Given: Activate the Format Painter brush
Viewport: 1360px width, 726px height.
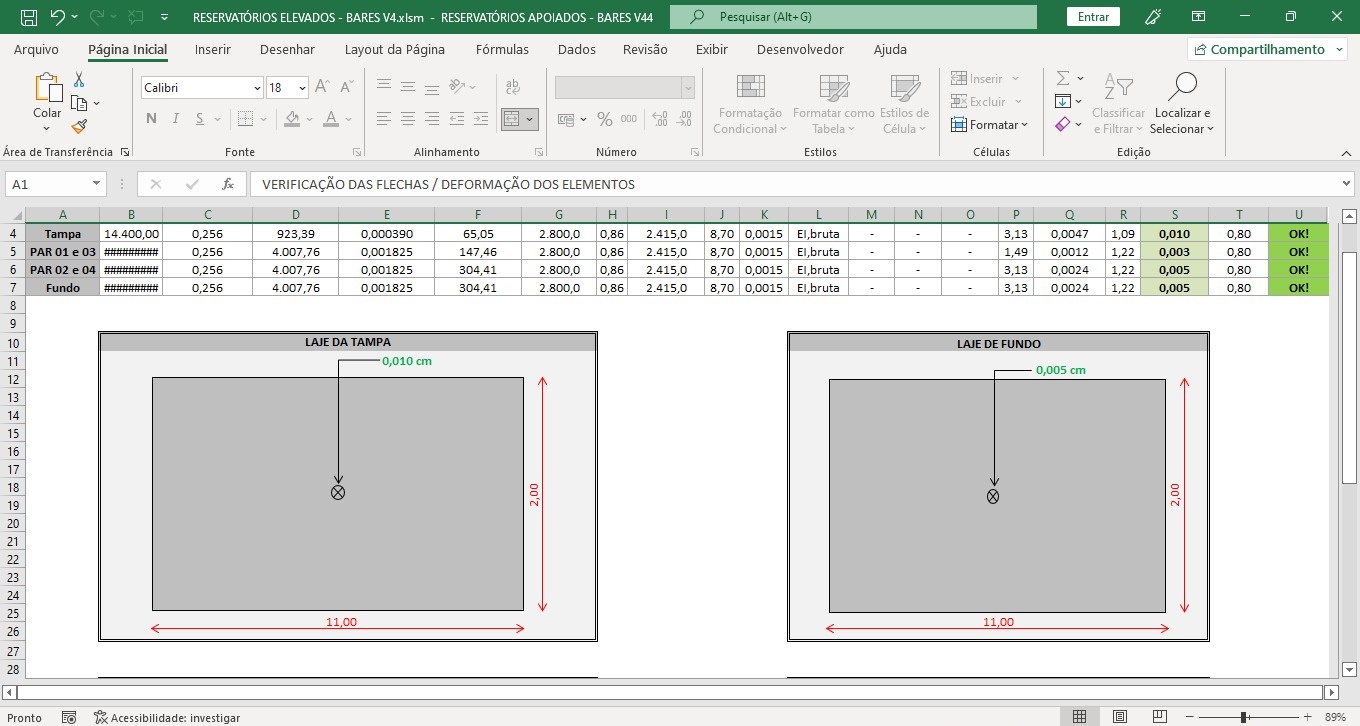Looking at the screenshot, I should (x=79, y=126).
